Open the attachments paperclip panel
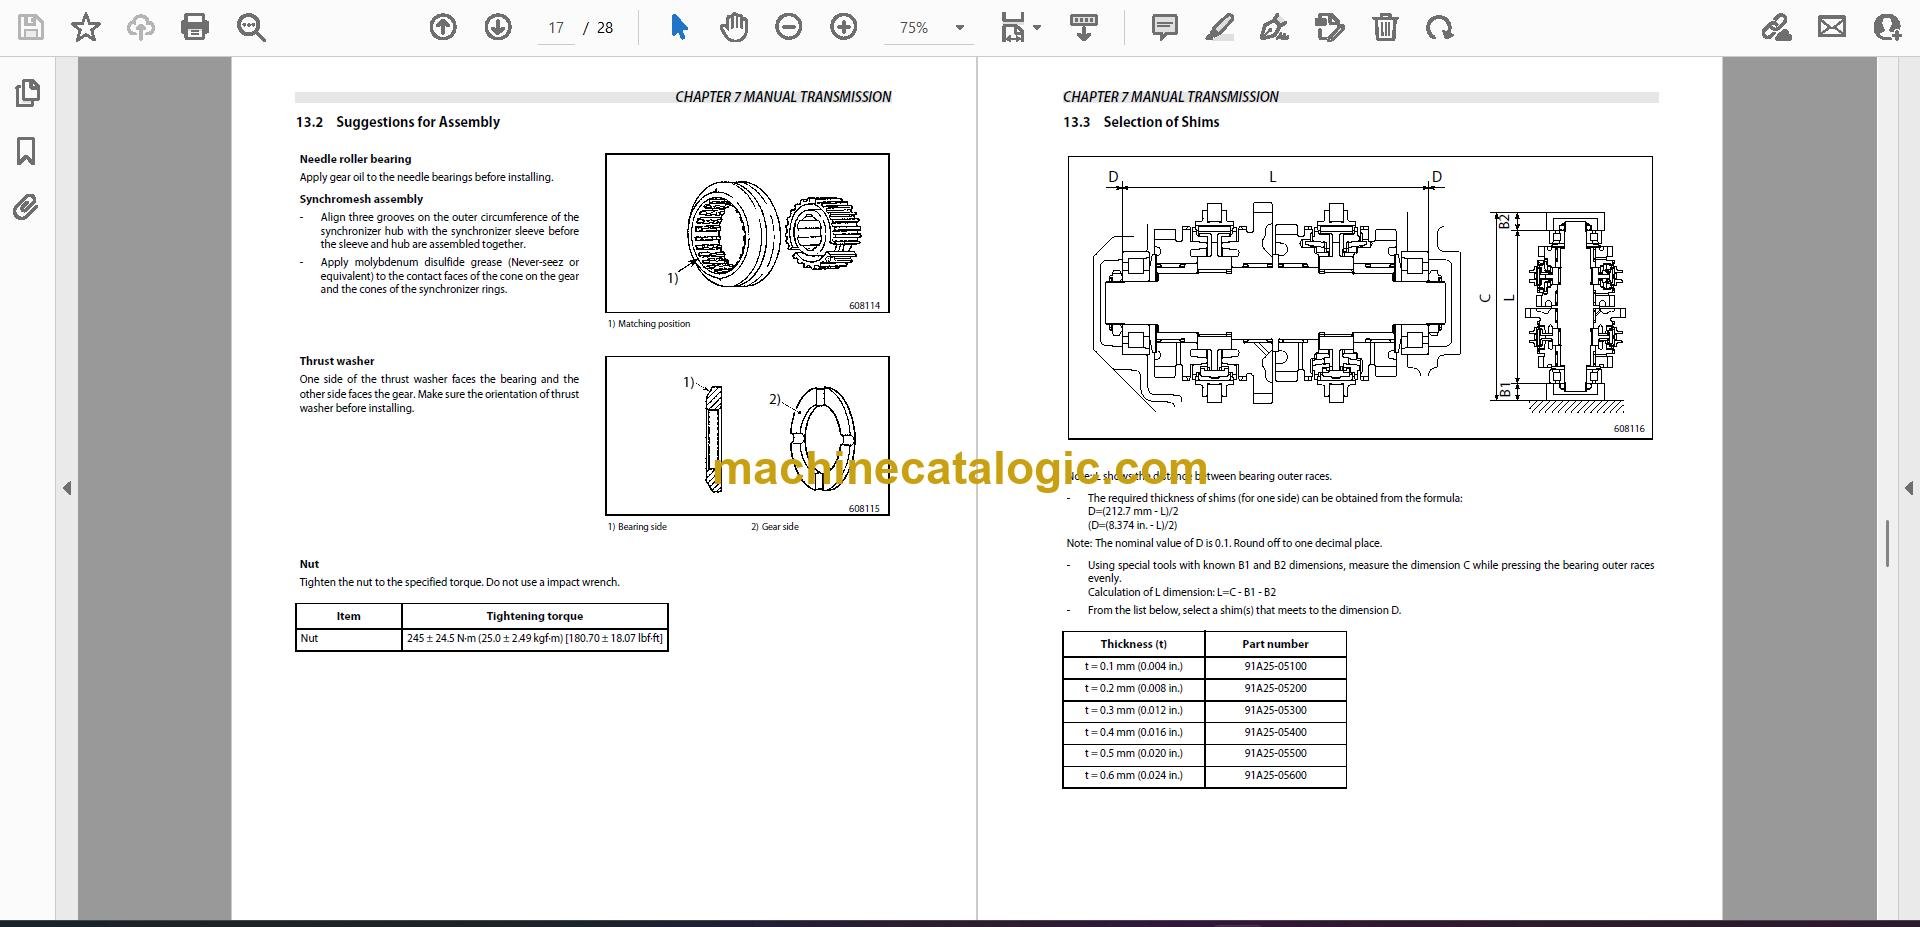The width and height of the screenshot is (1920, 927). click(x=26, y=208)
